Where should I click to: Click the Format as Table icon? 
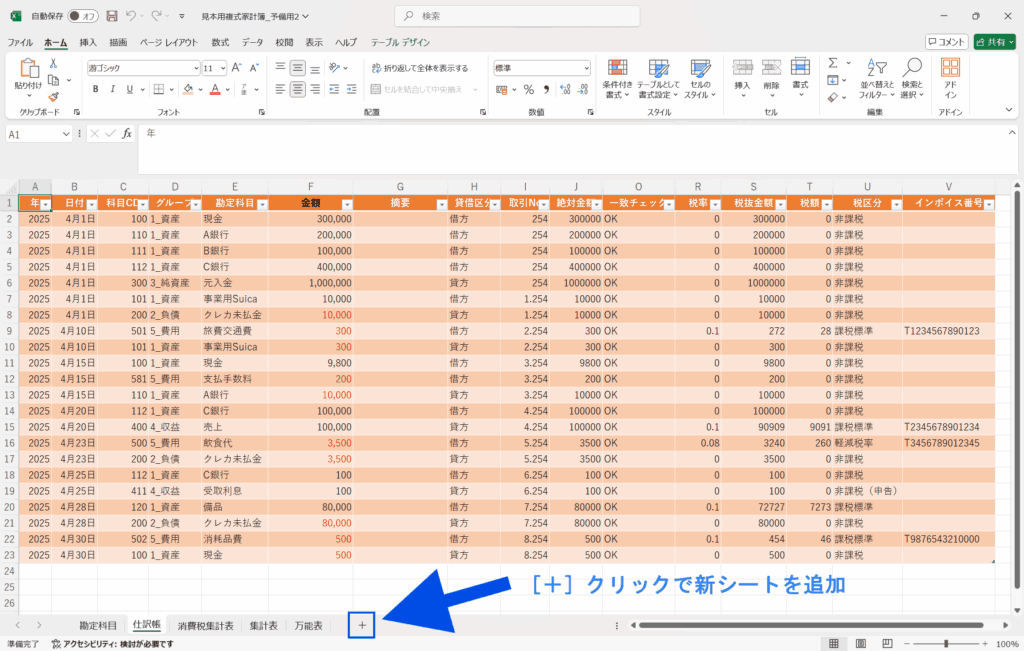click(658, 68)
